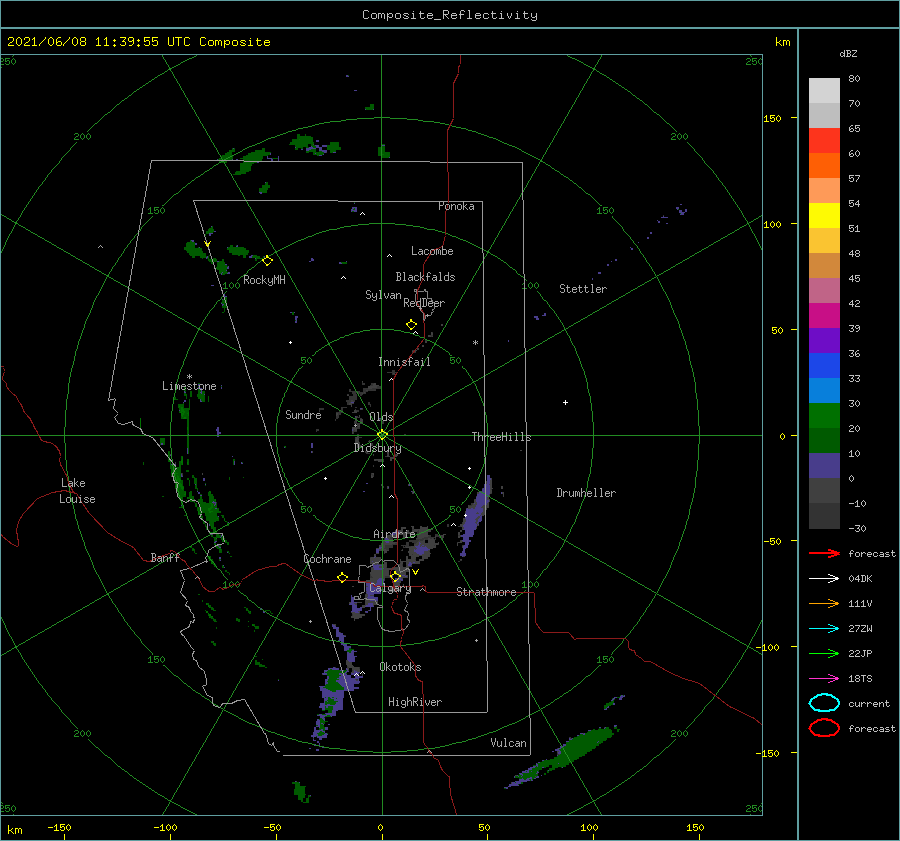Click the white 04DK arrow in legend
The height and width of the screenshot is (841, 900).
tap(824, 578)
